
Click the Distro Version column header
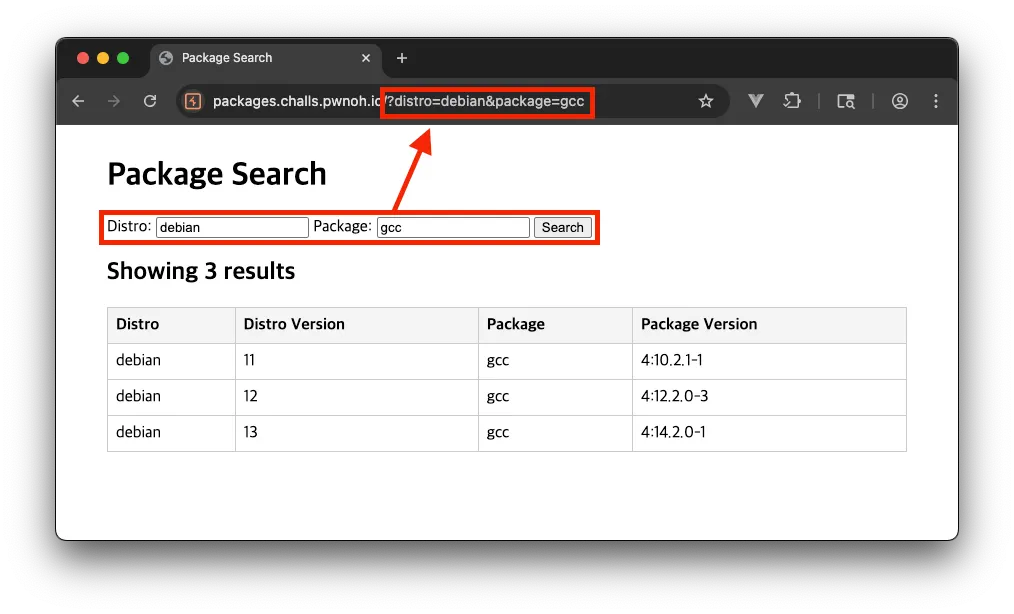coord(294,324)
